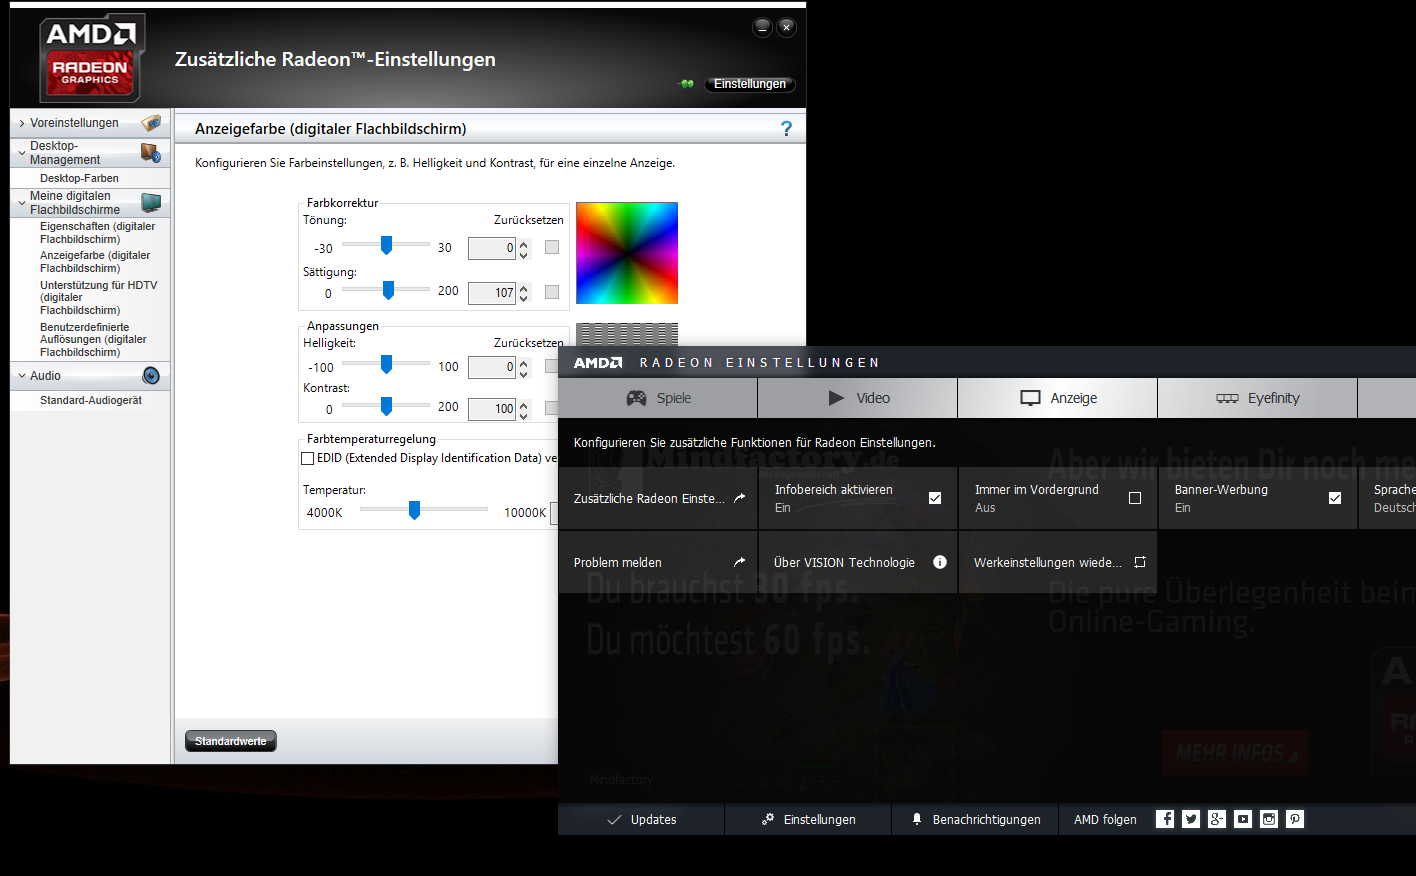
Task: Disable Banner-Werbung checkbox
Action: click(x=1335, y=498)
